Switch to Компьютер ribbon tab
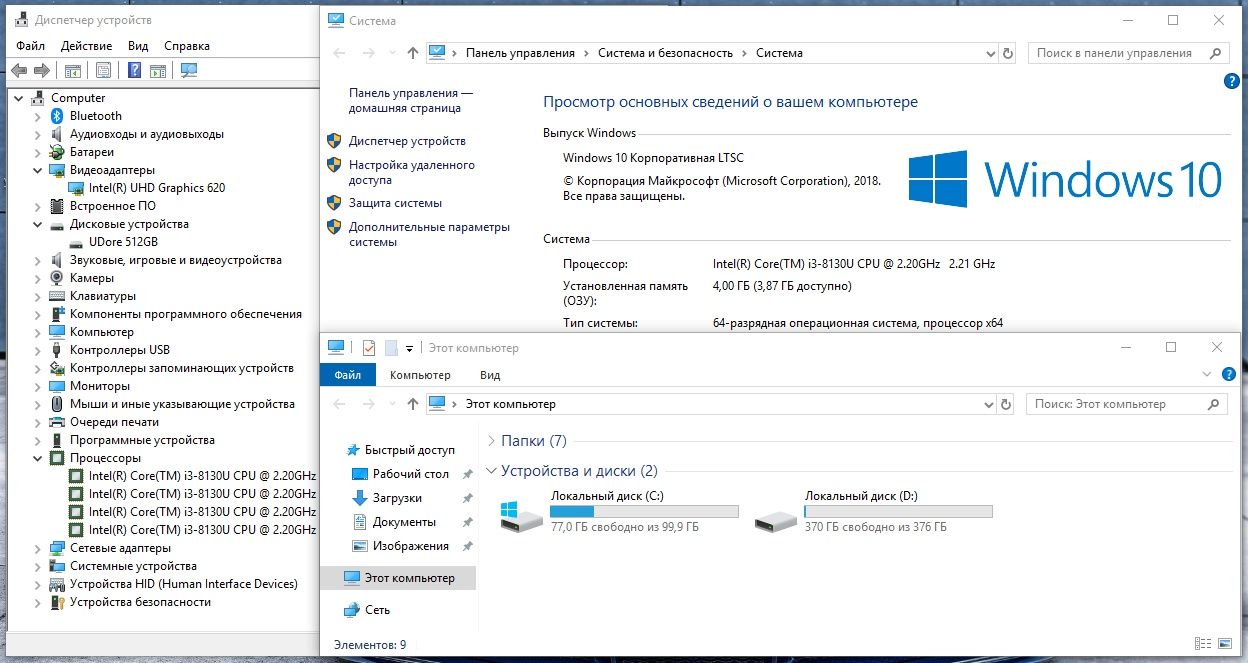The image size is (1248, 663). tap(420, 375)
